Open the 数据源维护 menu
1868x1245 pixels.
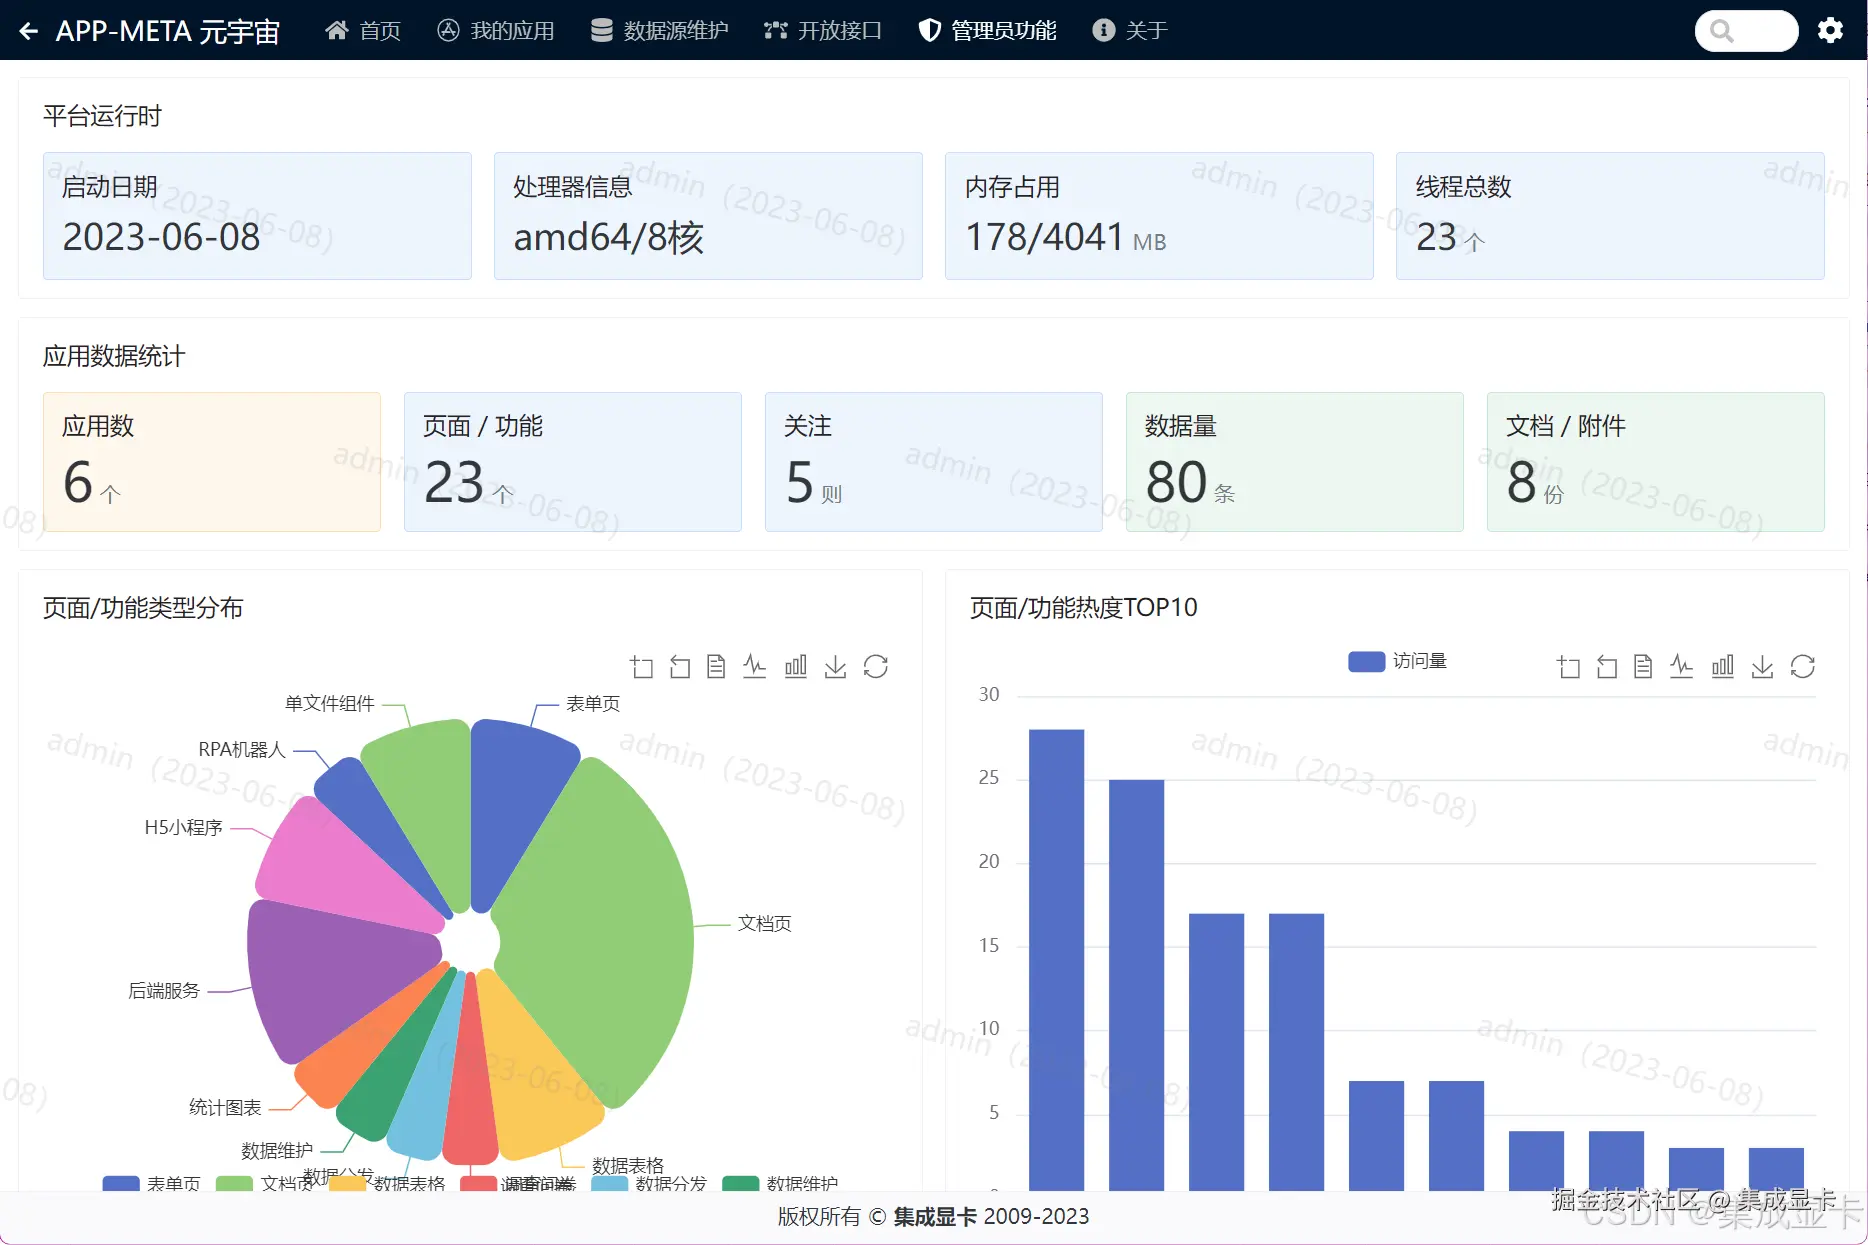pyautogui.click(x=659, y=31)
